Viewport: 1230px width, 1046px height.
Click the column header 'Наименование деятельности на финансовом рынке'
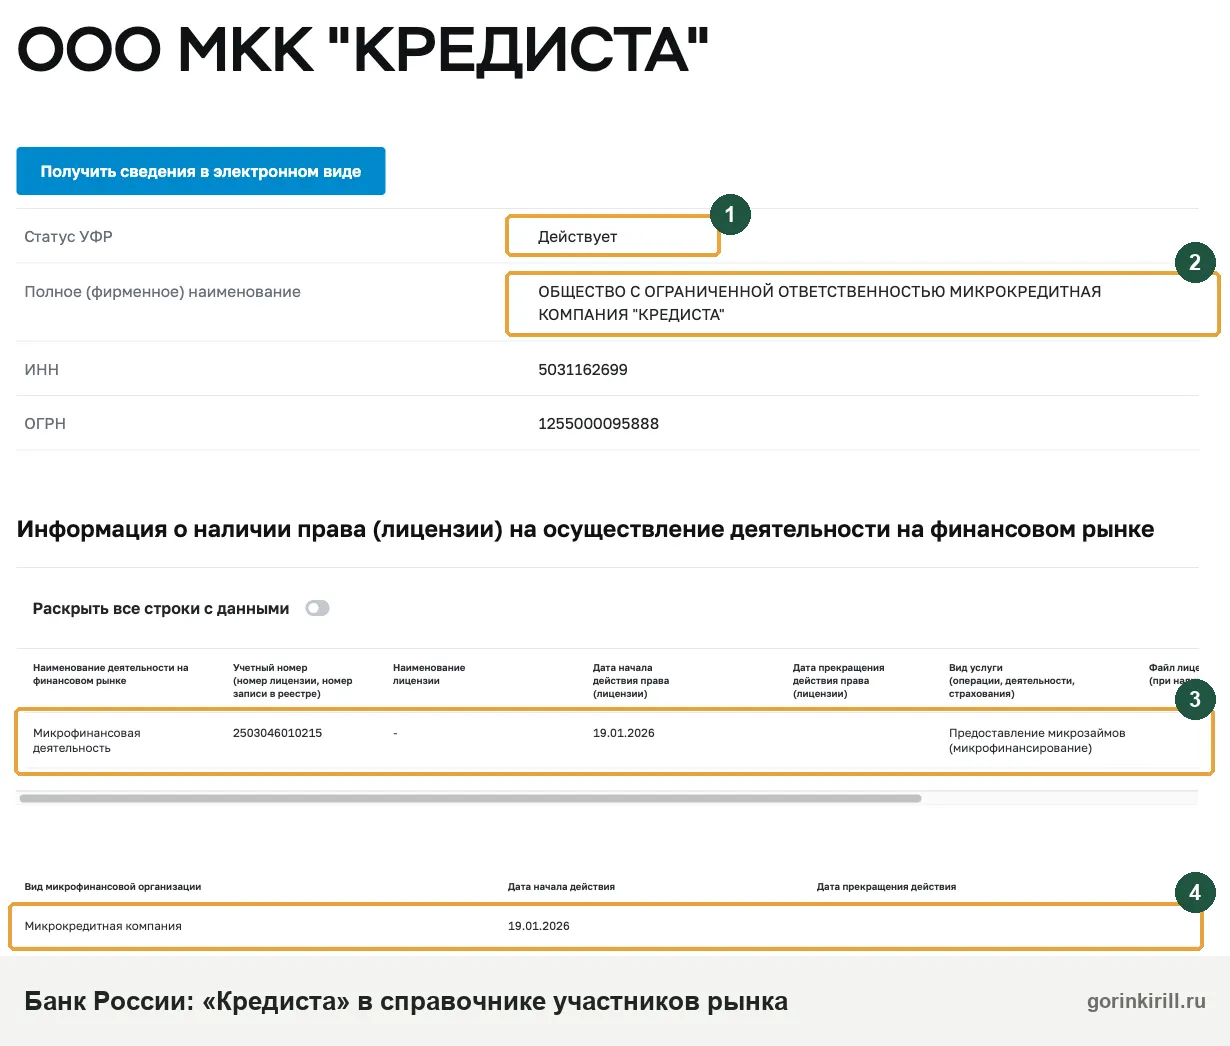pos(111,674)
